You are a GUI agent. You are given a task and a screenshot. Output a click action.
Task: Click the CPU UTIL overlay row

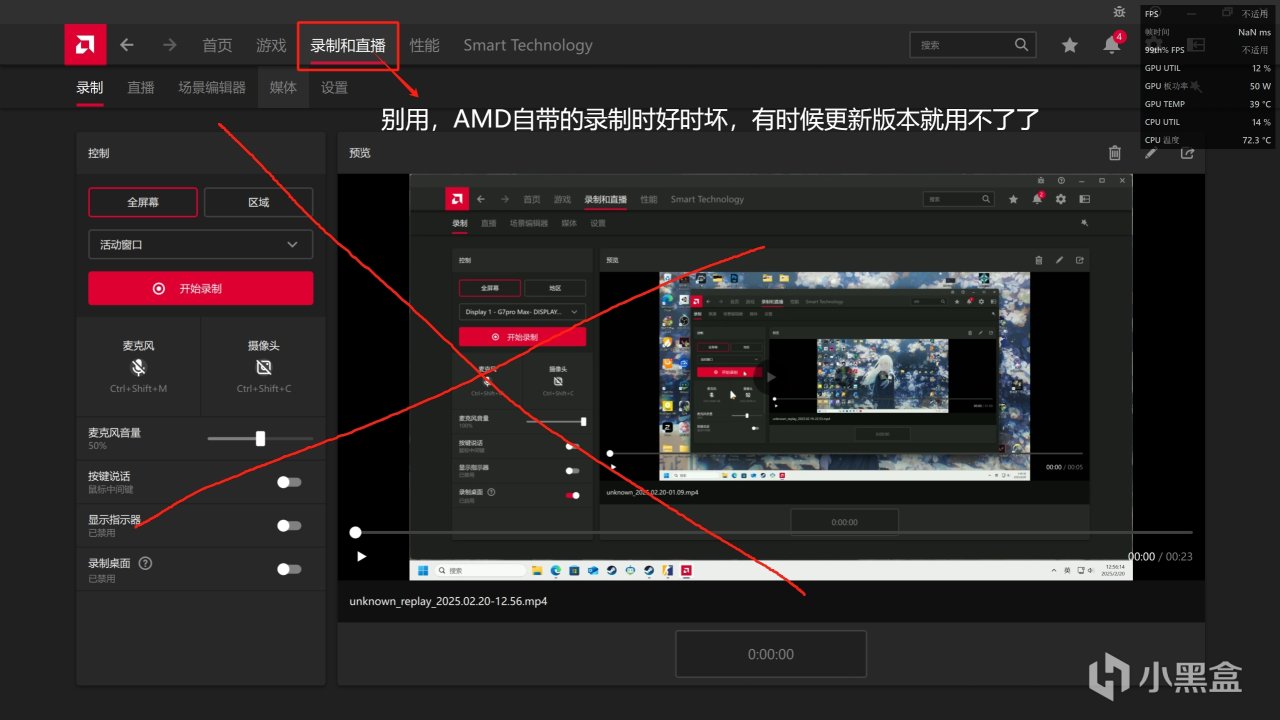click(x=1208, y=122)
